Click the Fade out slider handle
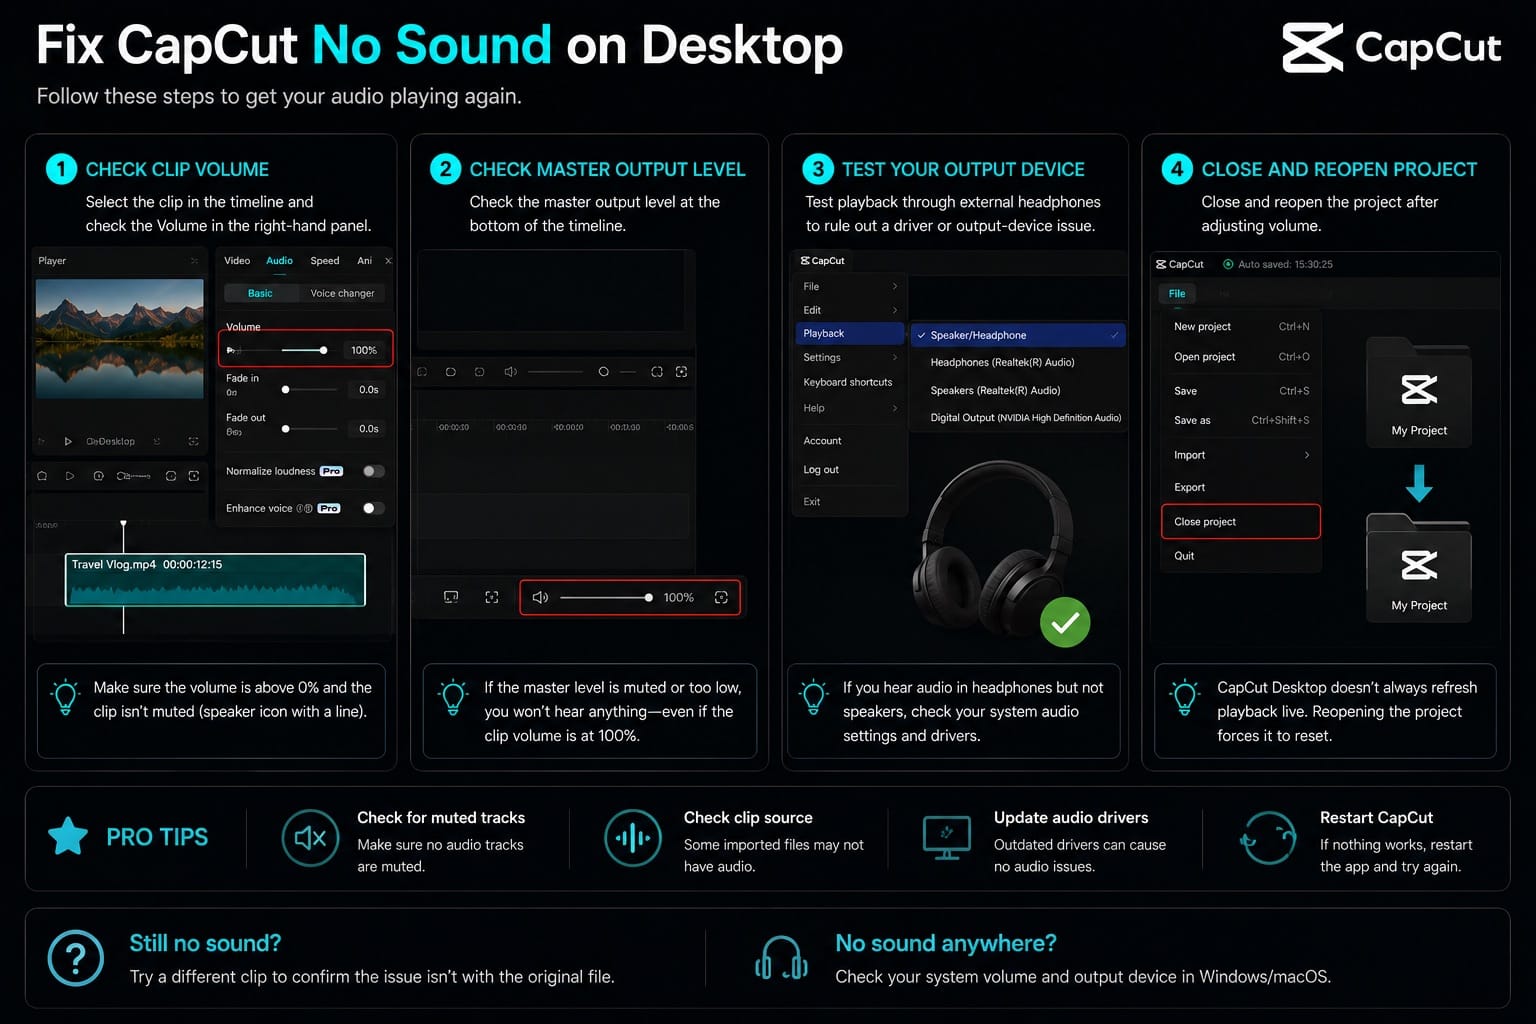 [285, 429]
